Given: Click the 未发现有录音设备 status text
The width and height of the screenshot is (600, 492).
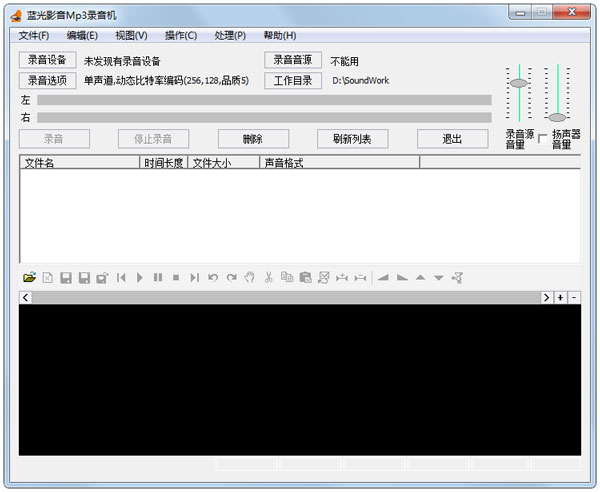Looking at the screenshot, I should click(x=122, y=61).
